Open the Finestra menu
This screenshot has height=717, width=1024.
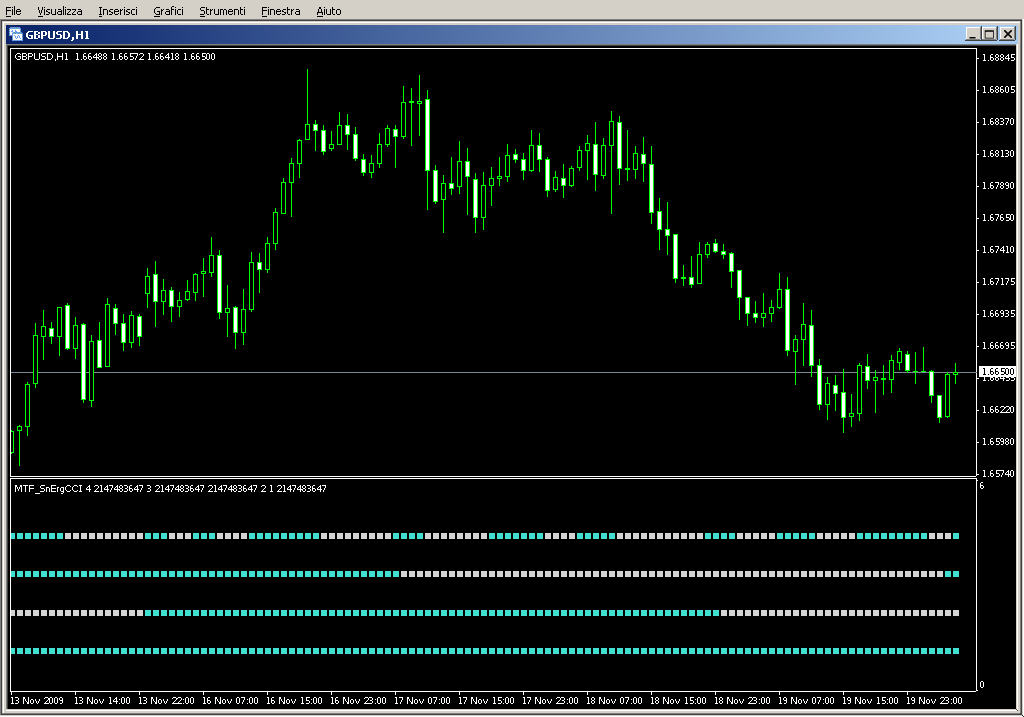[x=280, y=11]
